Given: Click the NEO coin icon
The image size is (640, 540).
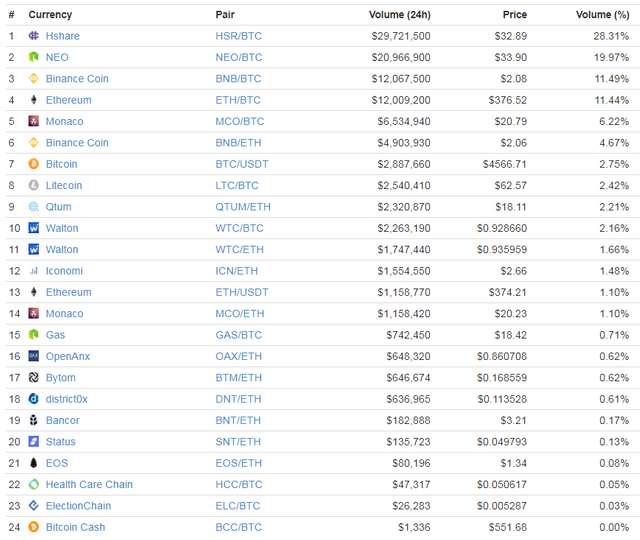Looking at the screenshot, I should pos(33,57).
